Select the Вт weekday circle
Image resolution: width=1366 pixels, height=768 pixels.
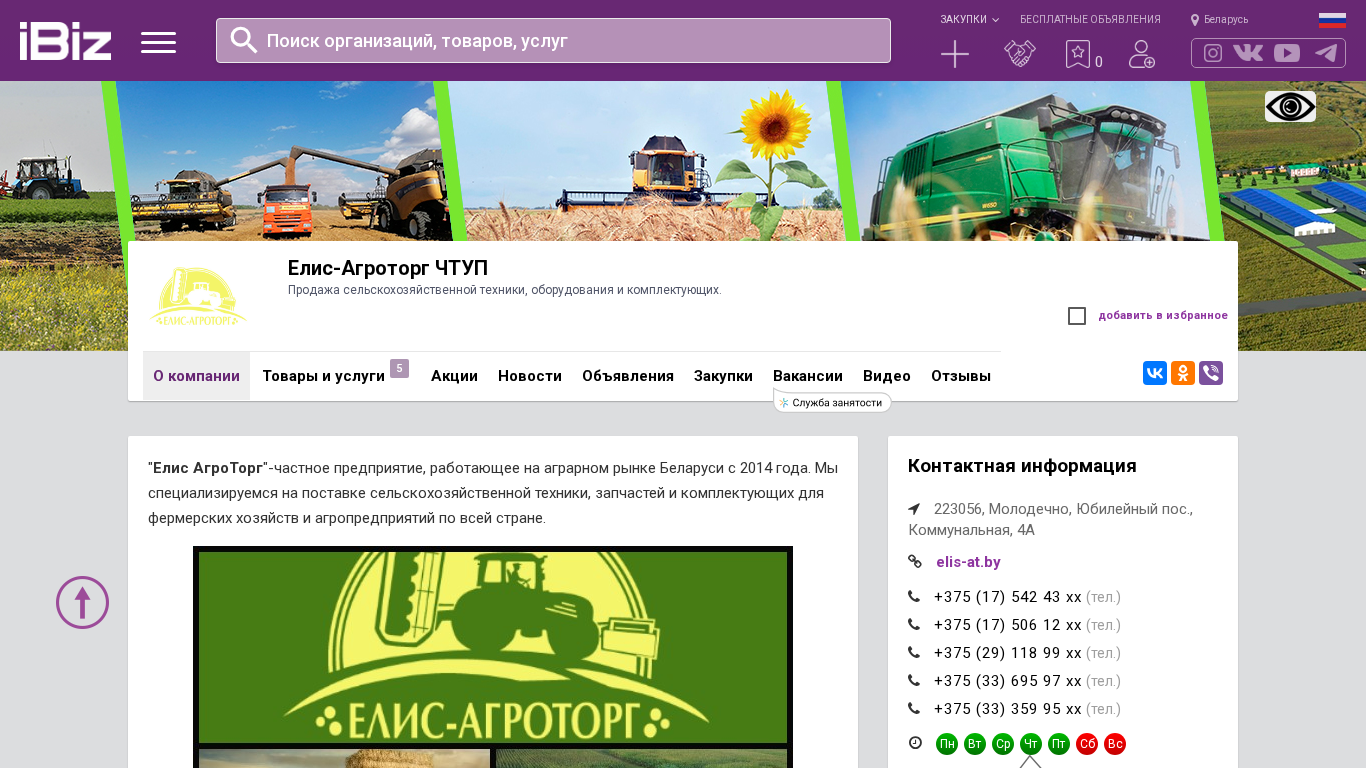point(975,744)
